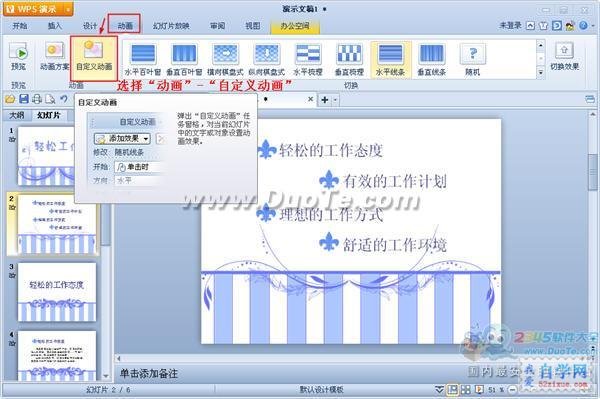Select slide 2 thumbnail
The image size is (600, 399).
pyautogui.click(x=57, y=225)
